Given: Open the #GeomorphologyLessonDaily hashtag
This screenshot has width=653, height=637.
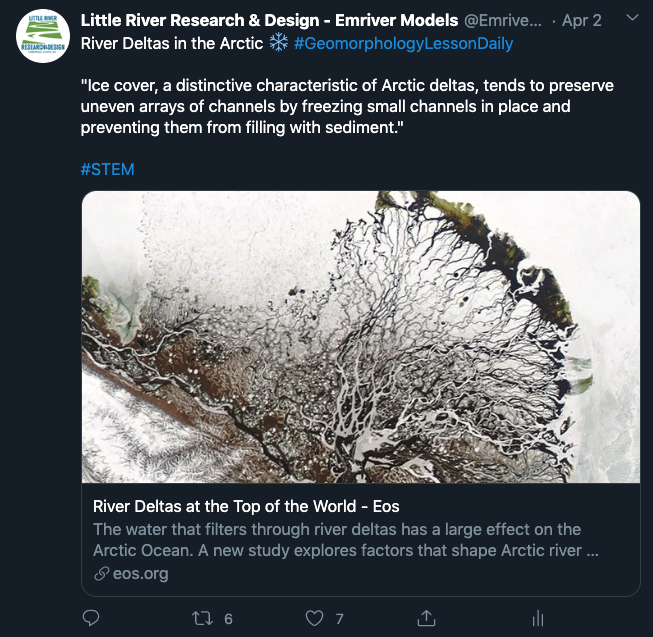Looking at the screenshot, I should 403,44.
